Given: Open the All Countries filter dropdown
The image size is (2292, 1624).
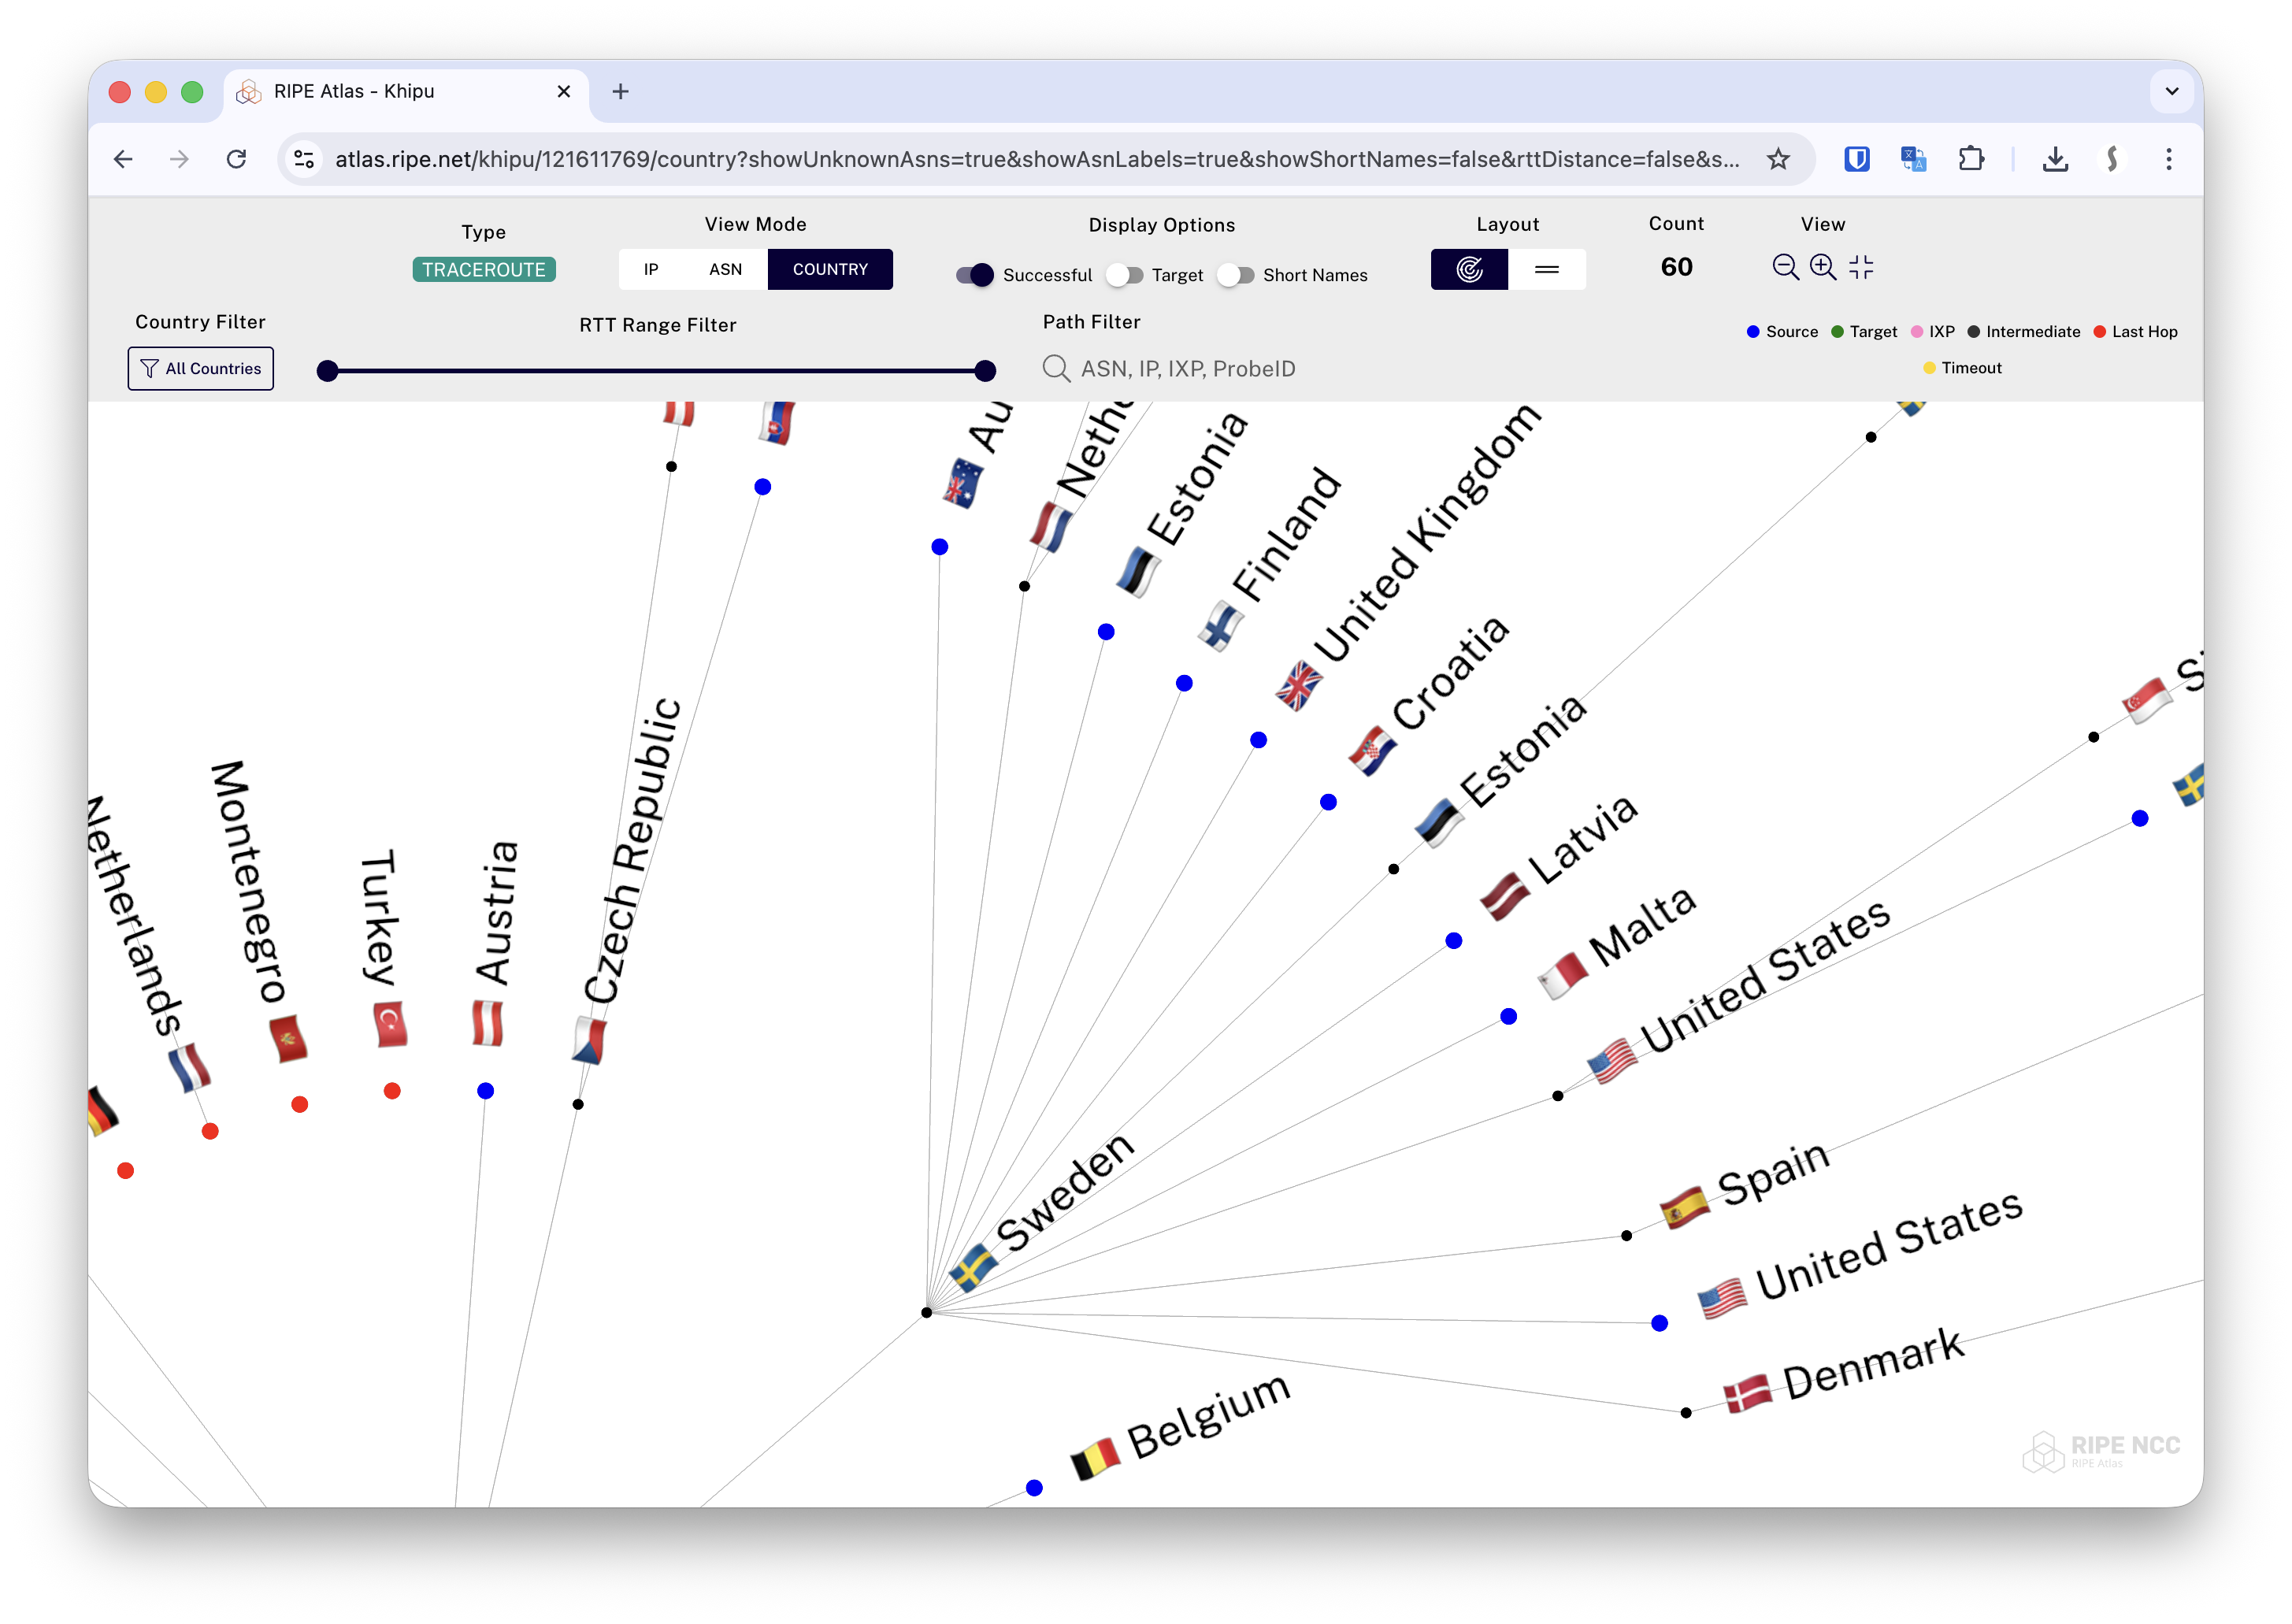Looking at the screenshot, I should point(201,369).
